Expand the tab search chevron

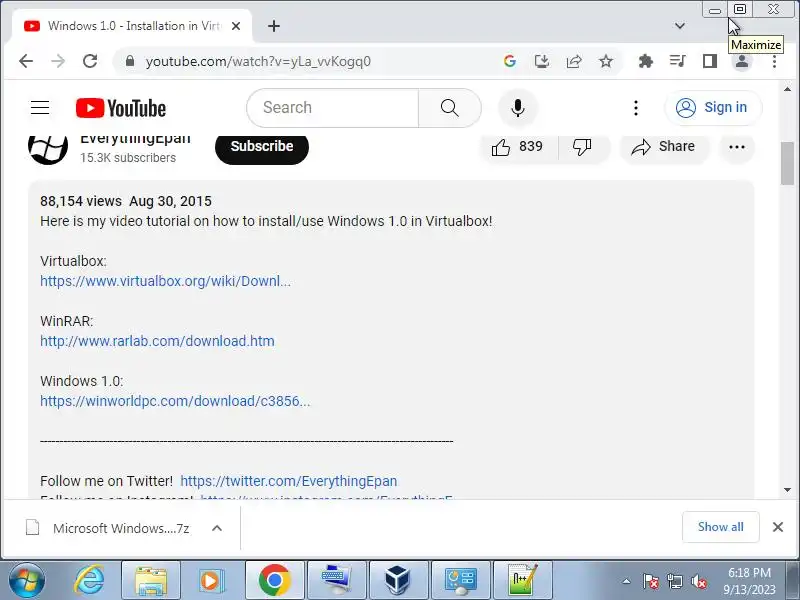coord(680,26)
